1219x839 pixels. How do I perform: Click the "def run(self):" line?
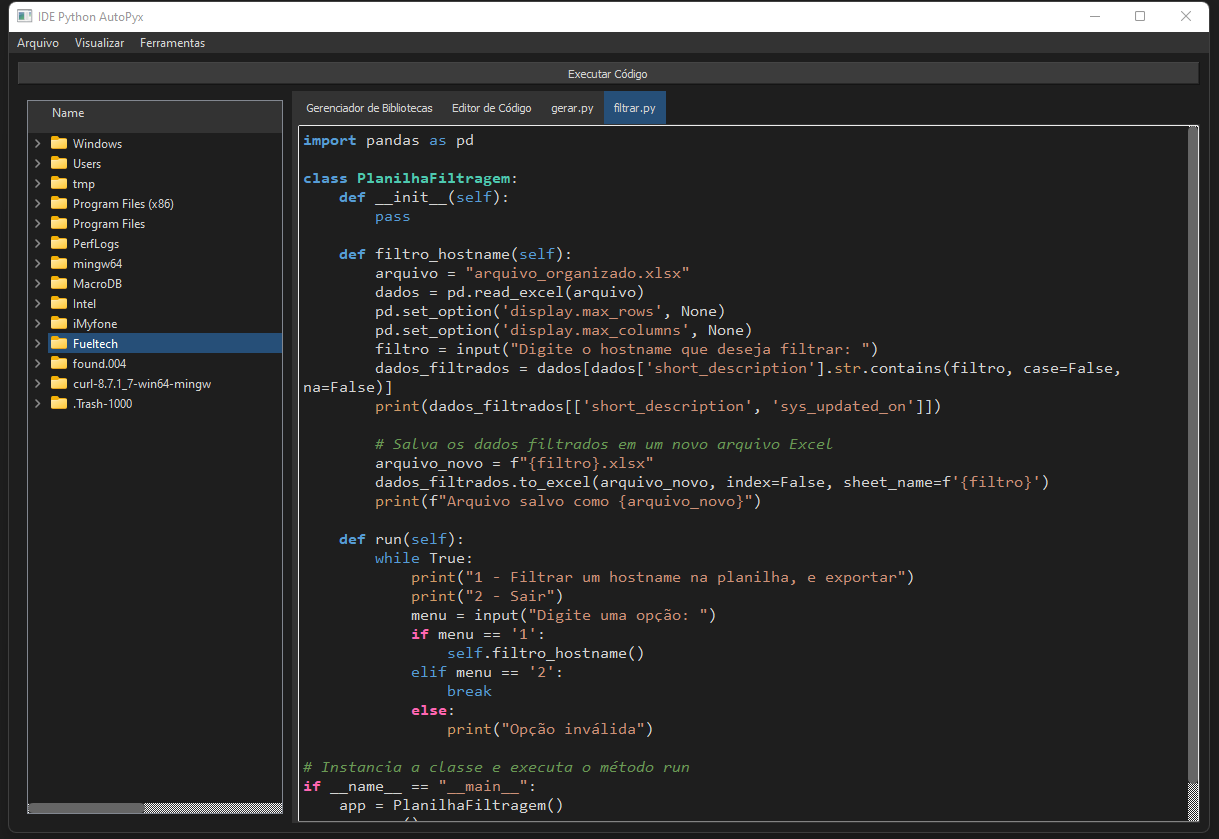click(402, 539)
